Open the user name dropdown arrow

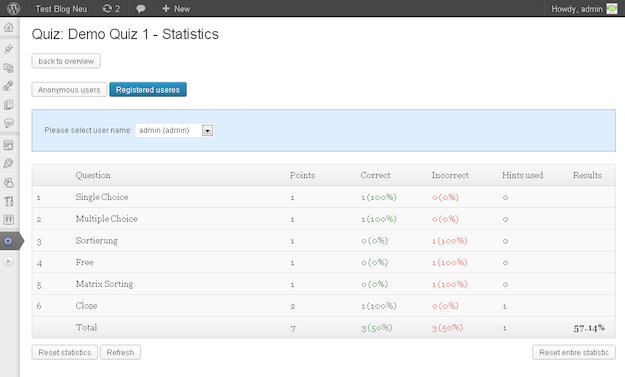click(x=207, y=130)
